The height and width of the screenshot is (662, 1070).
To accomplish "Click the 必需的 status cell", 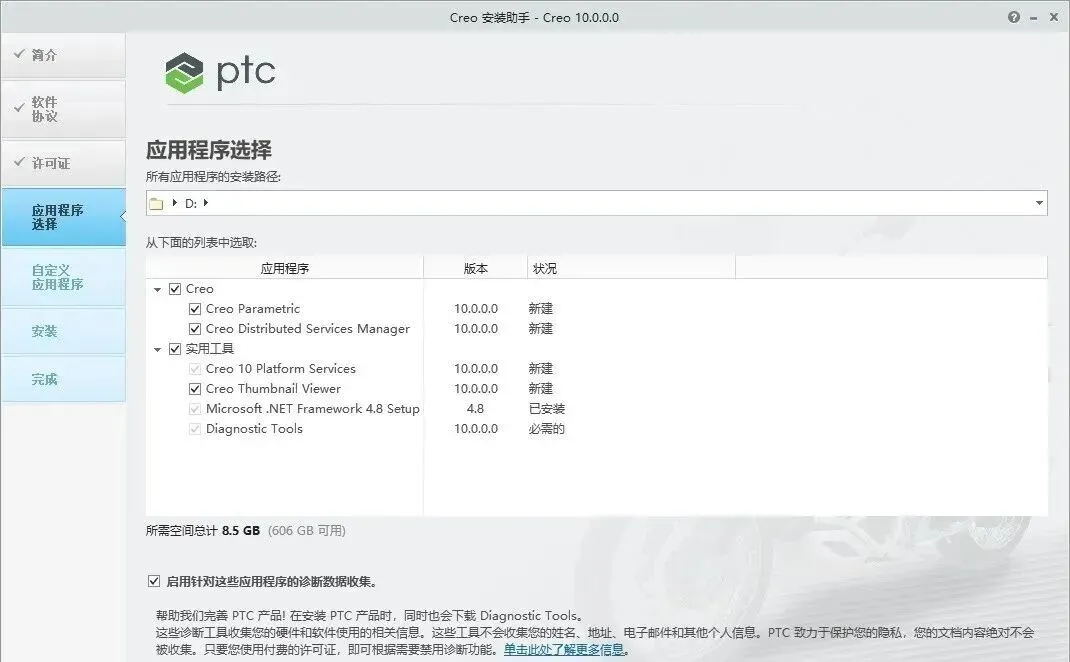I will (547, 429).
